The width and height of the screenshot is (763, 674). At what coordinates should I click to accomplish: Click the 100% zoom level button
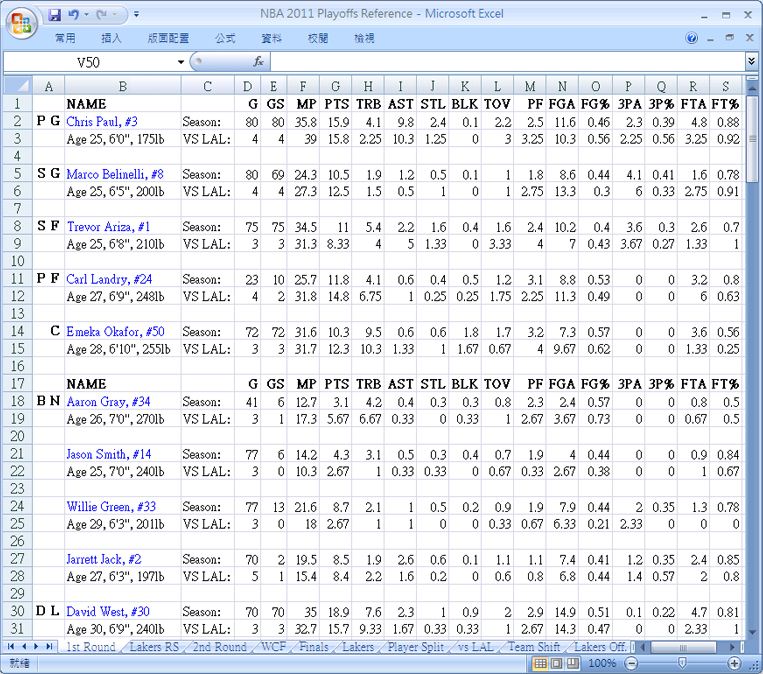click(x=602, y=663)
